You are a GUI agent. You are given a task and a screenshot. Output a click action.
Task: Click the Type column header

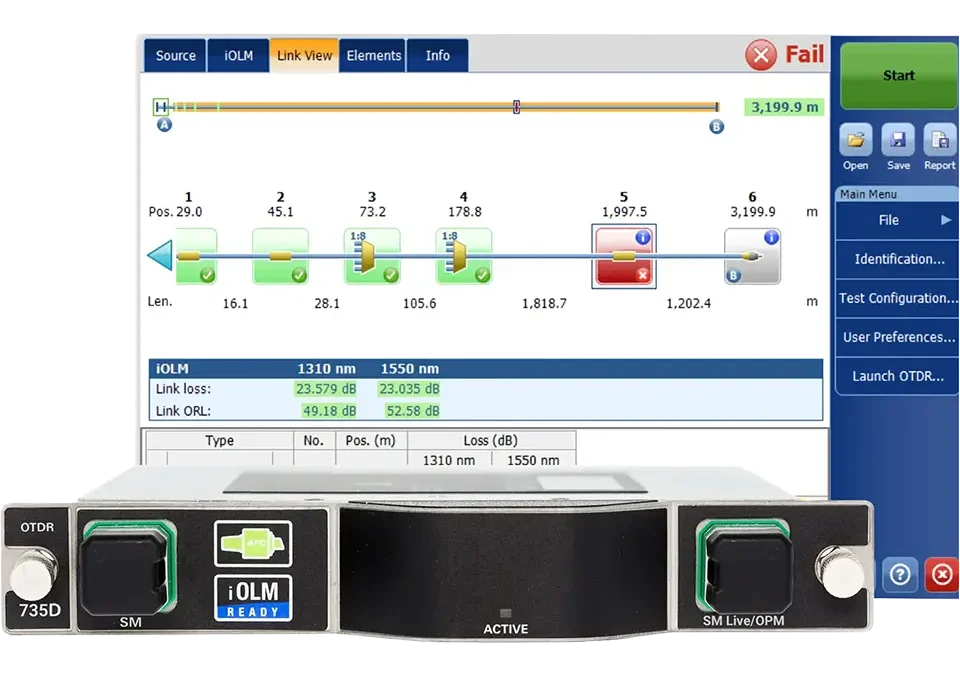click(x=220, y=440)
